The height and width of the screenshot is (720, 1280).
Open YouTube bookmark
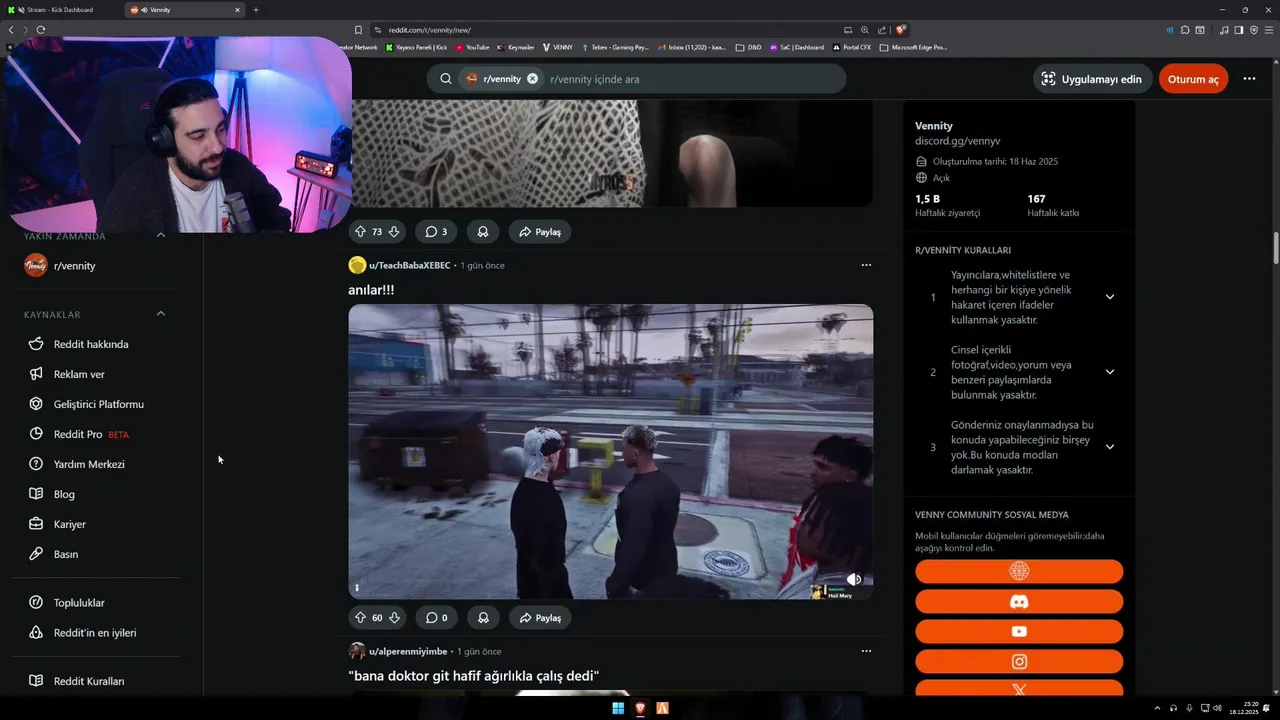coord(472,47)
